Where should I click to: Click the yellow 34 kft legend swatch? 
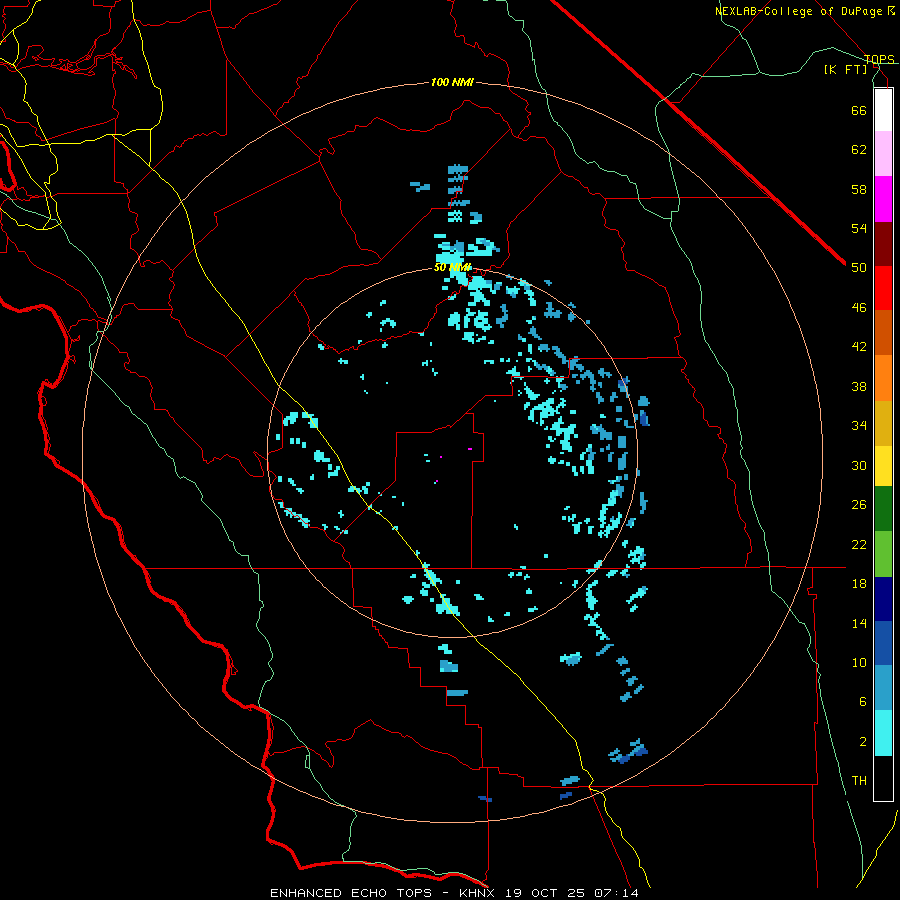click(883, 466)
